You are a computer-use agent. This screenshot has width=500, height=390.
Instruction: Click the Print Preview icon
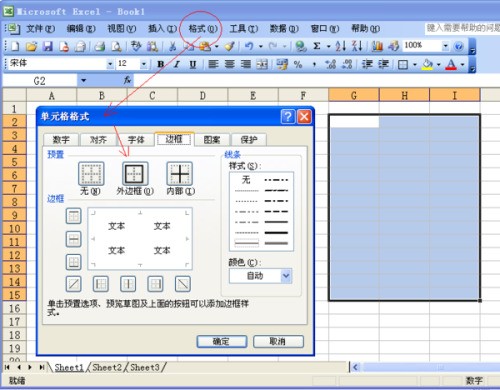(116, 46)
